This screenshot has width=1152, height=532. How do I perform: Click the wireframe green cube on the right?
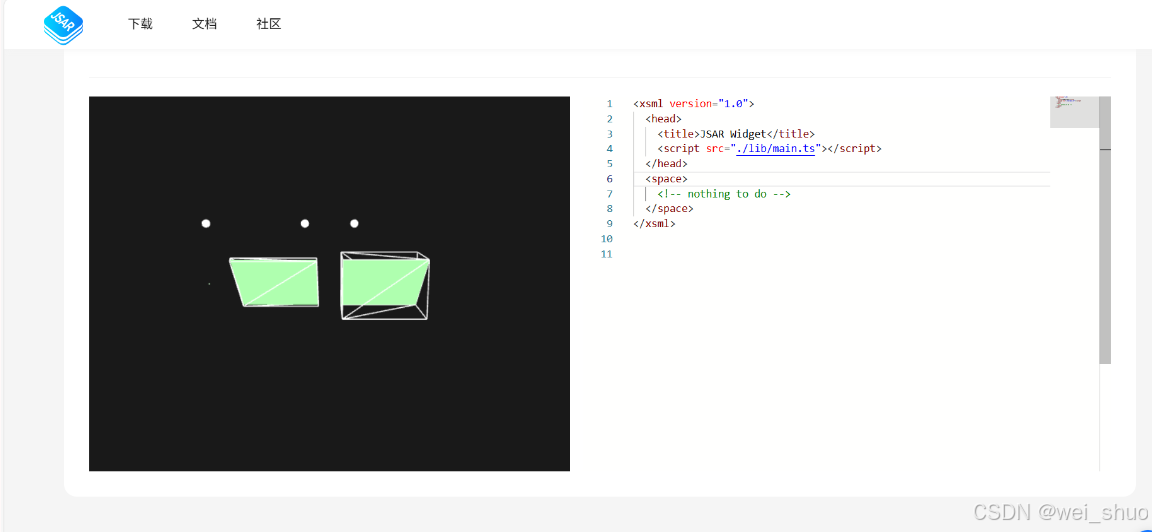pyautogui.click(x=385, y=285)
